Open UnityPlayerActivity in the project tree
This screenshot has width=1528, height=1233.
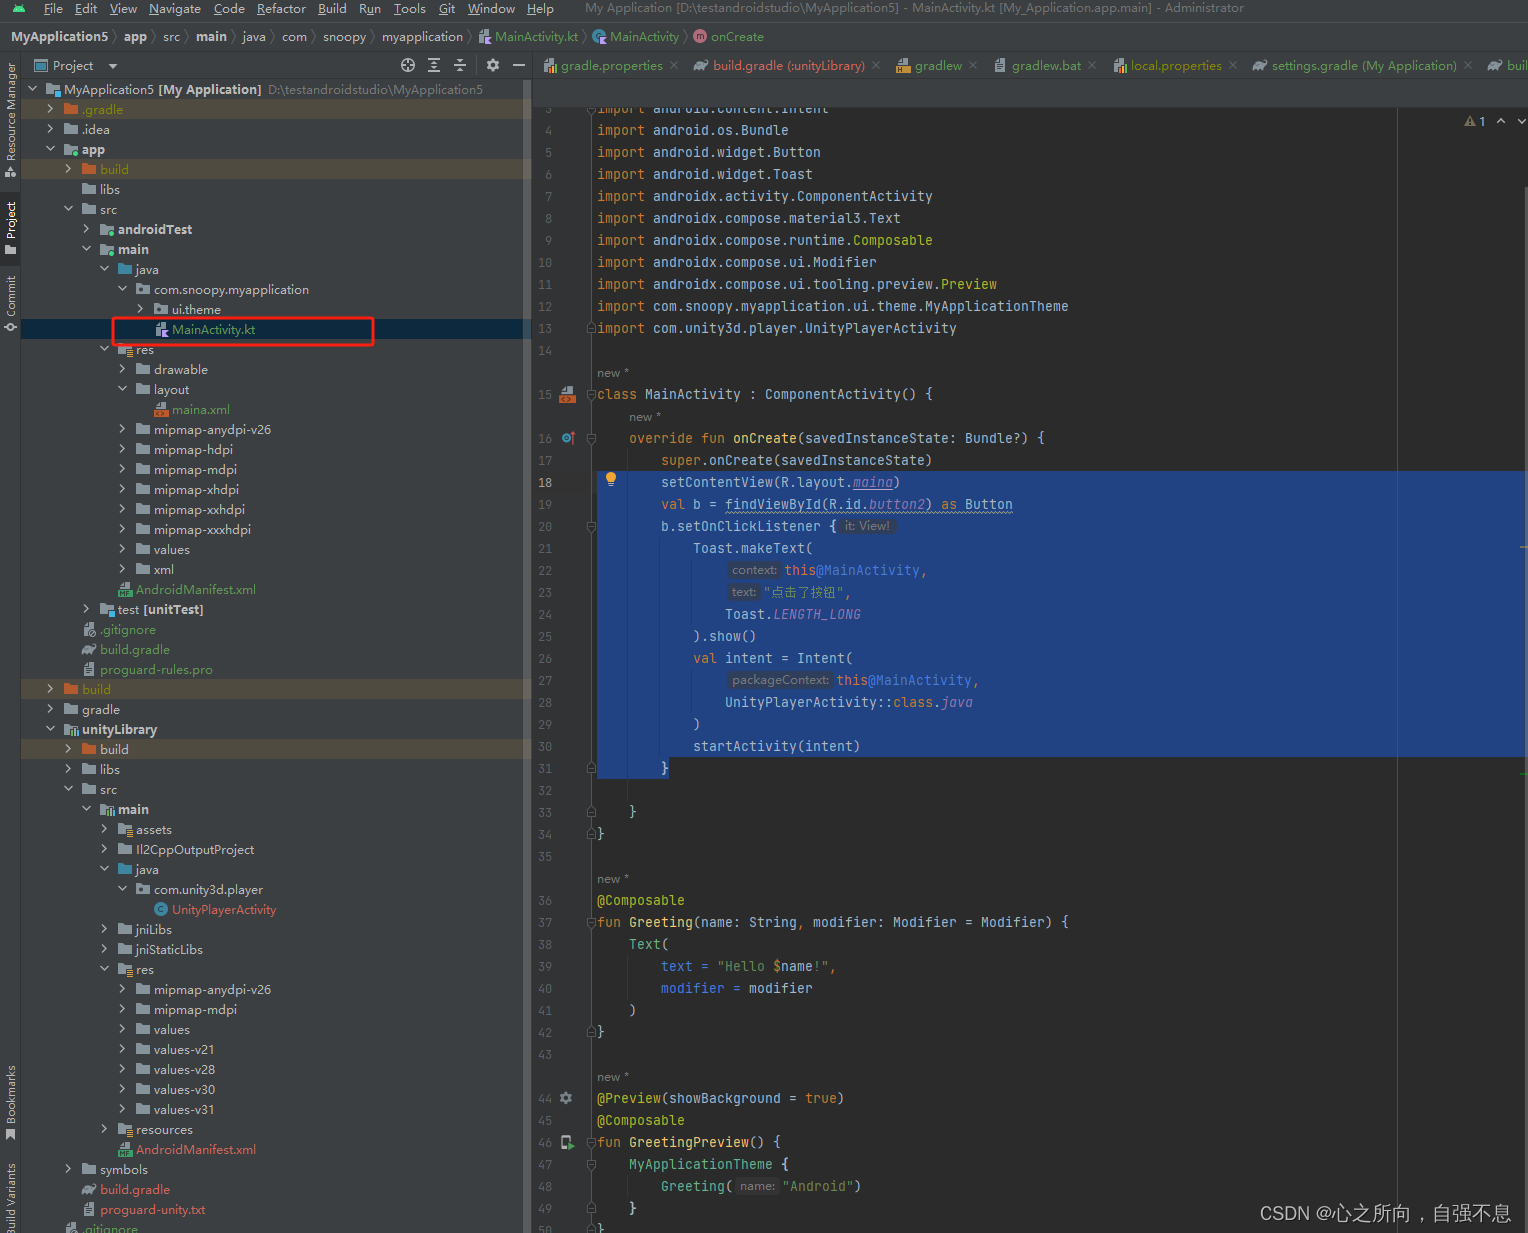(223, 909)
